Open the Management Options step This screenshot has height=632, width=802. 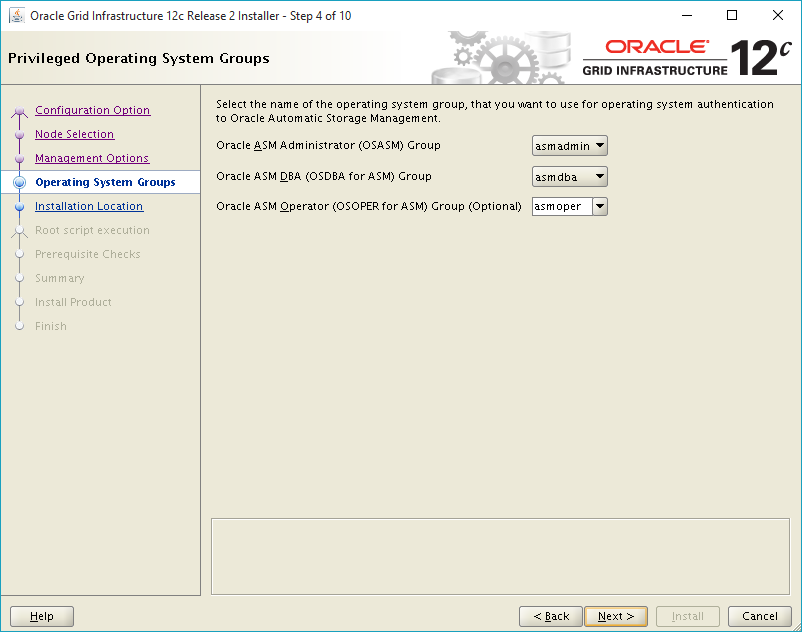pyautogui.click(x=92, y=159)
